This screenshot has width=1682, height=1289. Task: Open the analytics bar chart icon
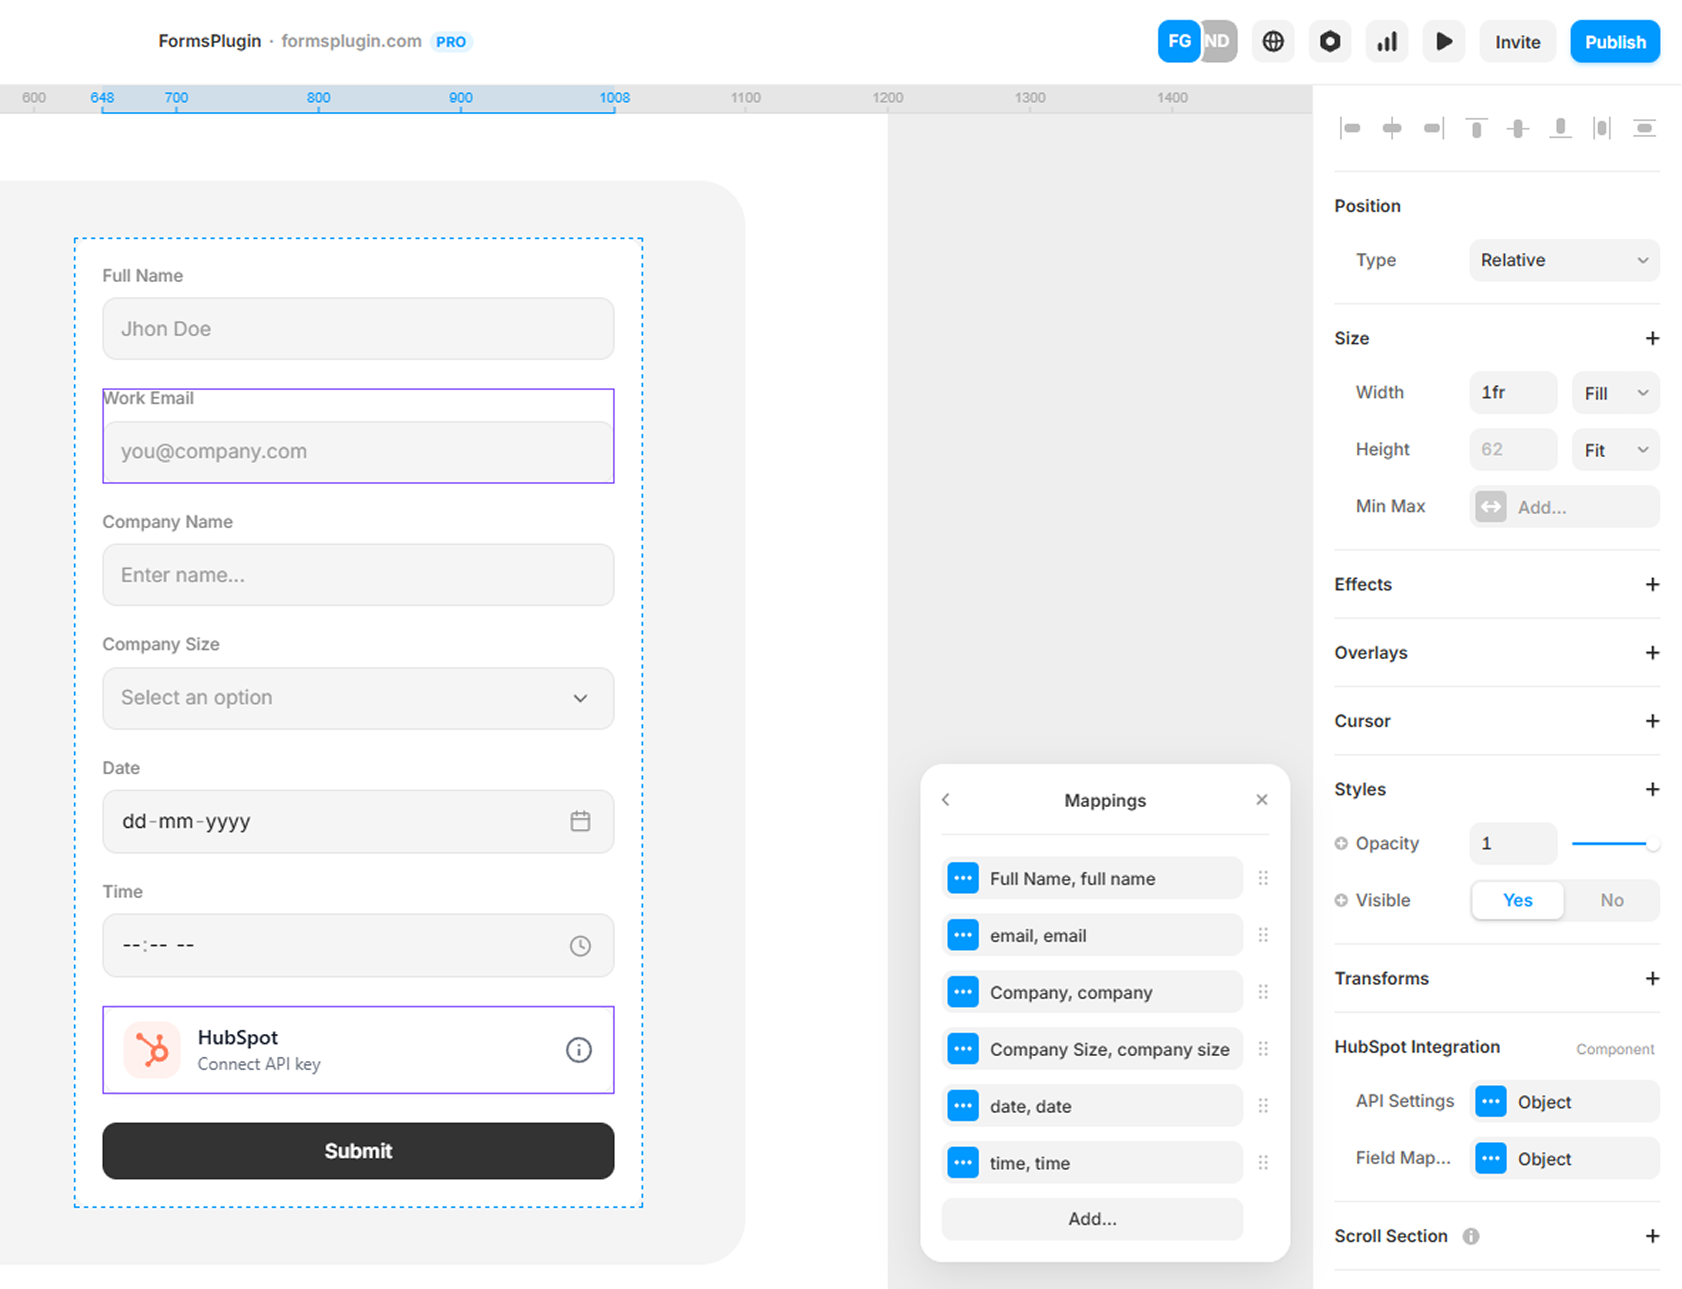coord(1387,41)
